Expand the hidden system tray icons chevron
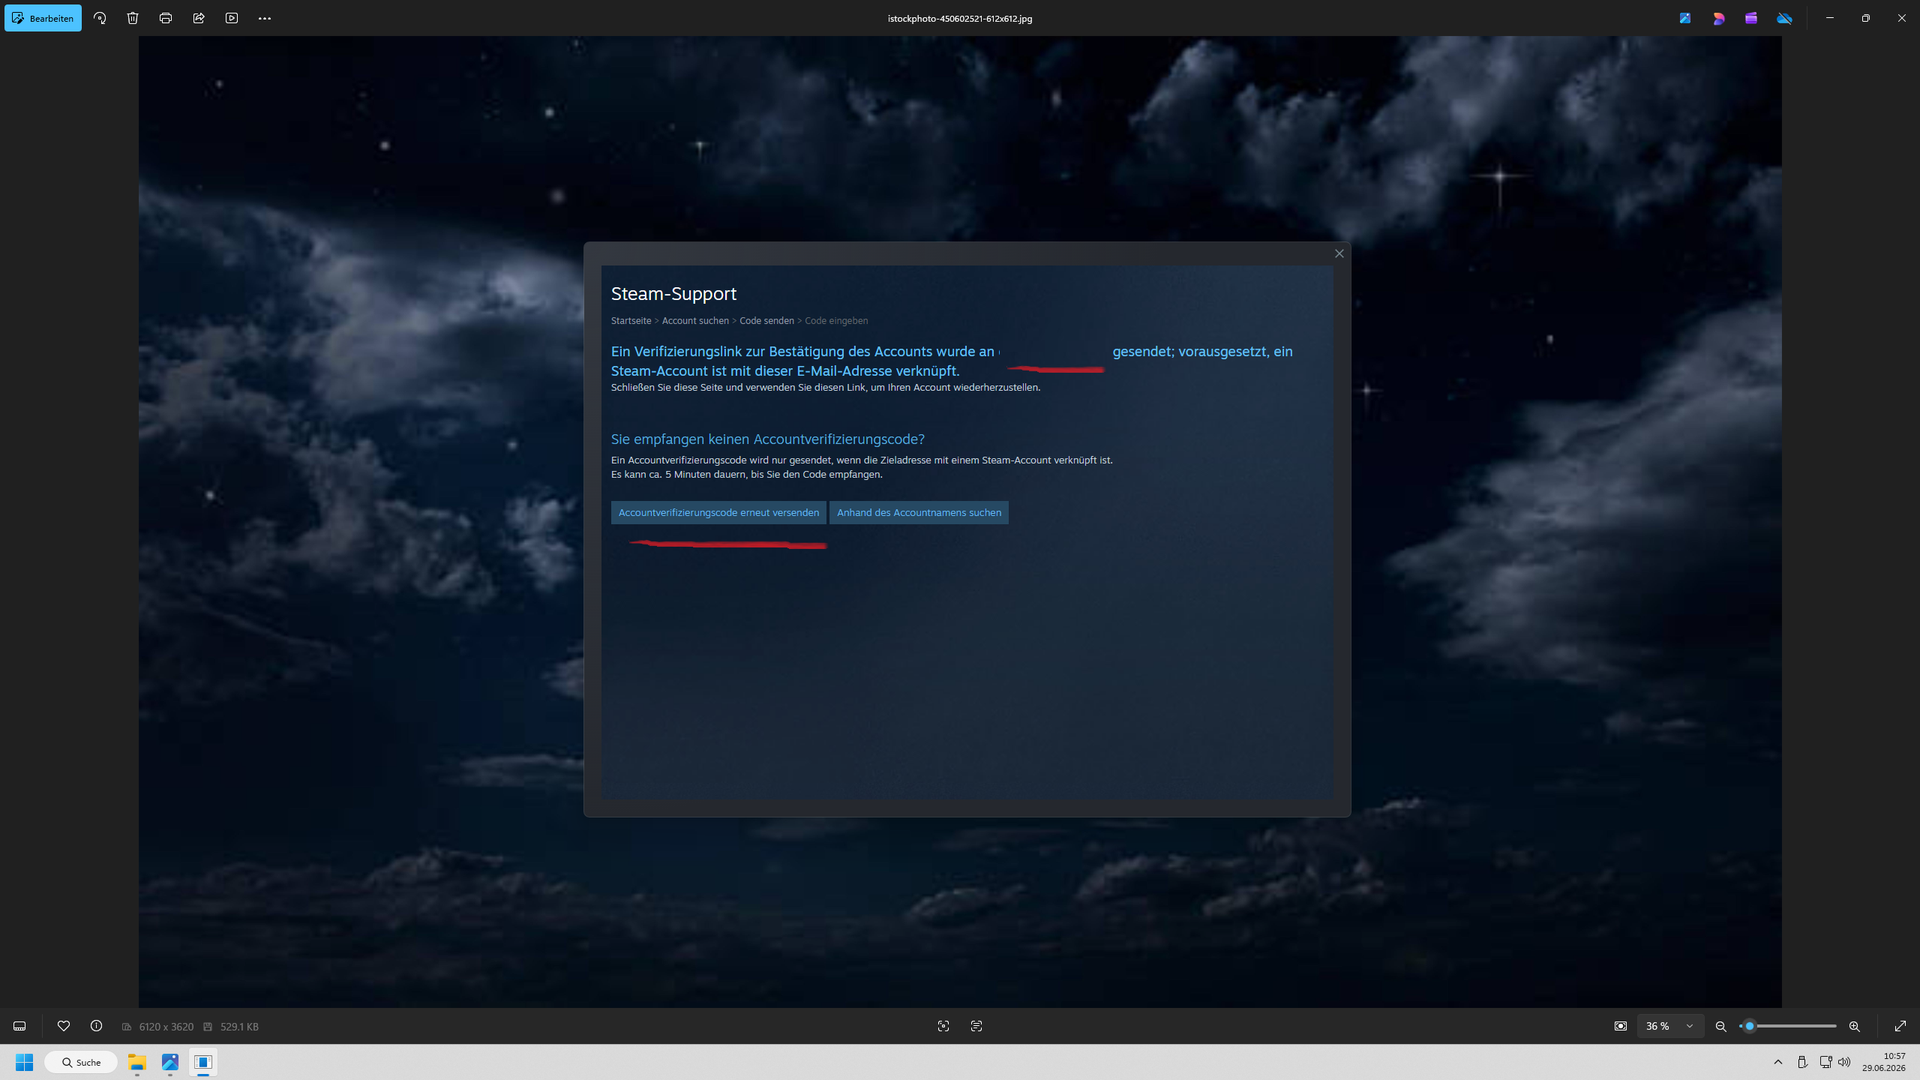 tap(1778, 1062)
